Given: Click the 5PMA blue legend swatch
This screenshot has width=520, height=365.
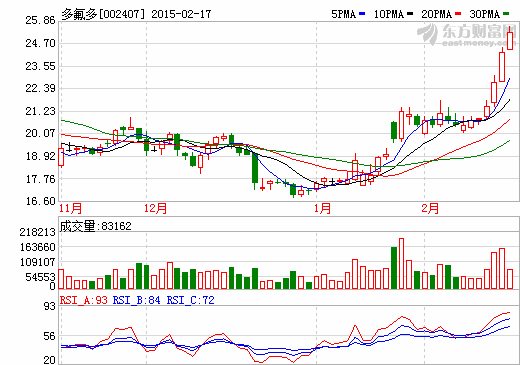Looking at the screenshot, I should click(x=362, y=14).
